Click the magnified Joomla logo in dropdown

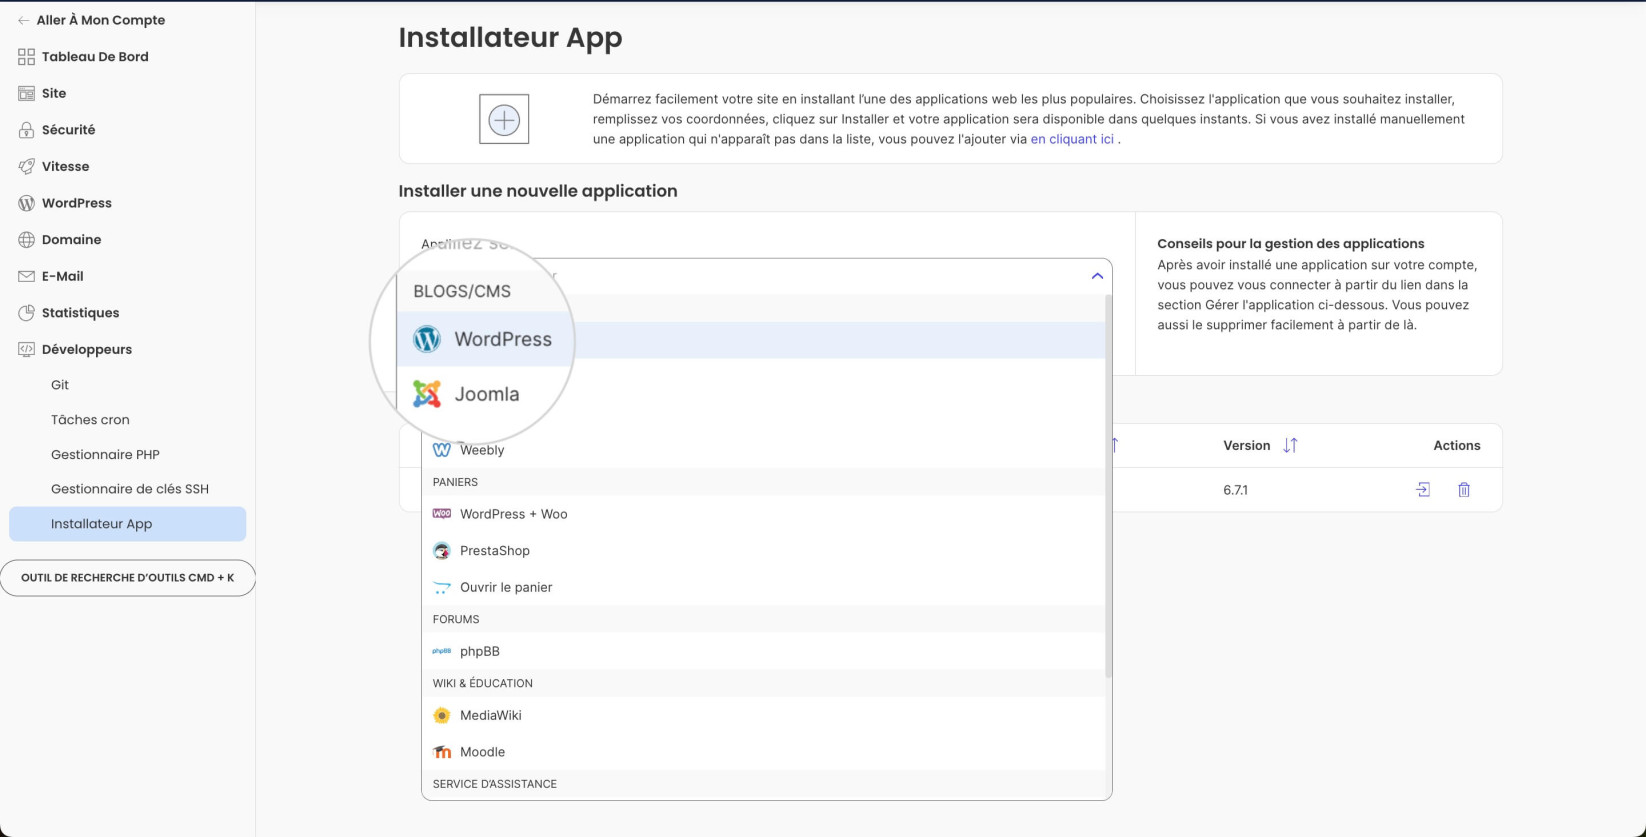coord(427,394)
